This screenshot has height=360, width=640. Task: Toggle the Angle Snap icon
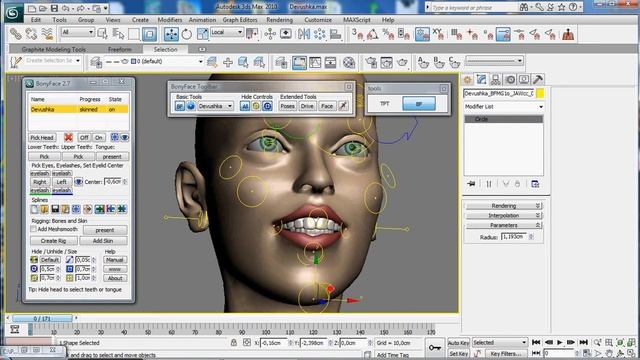point(373,34)
